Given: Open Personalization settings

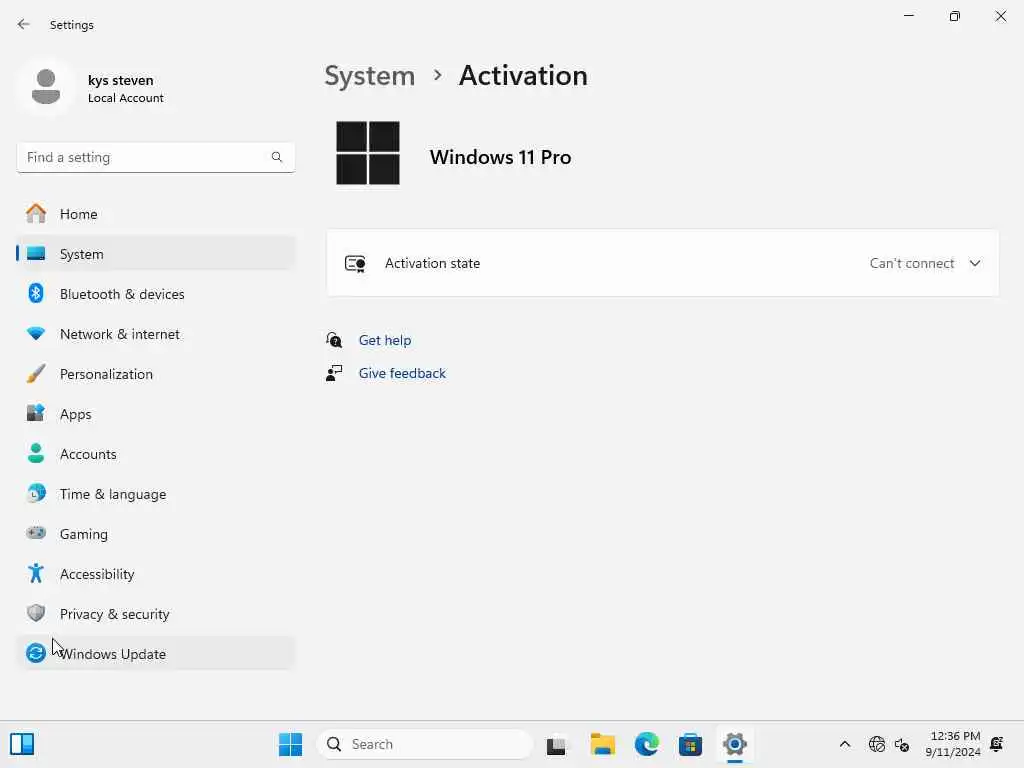Looking at the screenshot, I should coord(155,374).
